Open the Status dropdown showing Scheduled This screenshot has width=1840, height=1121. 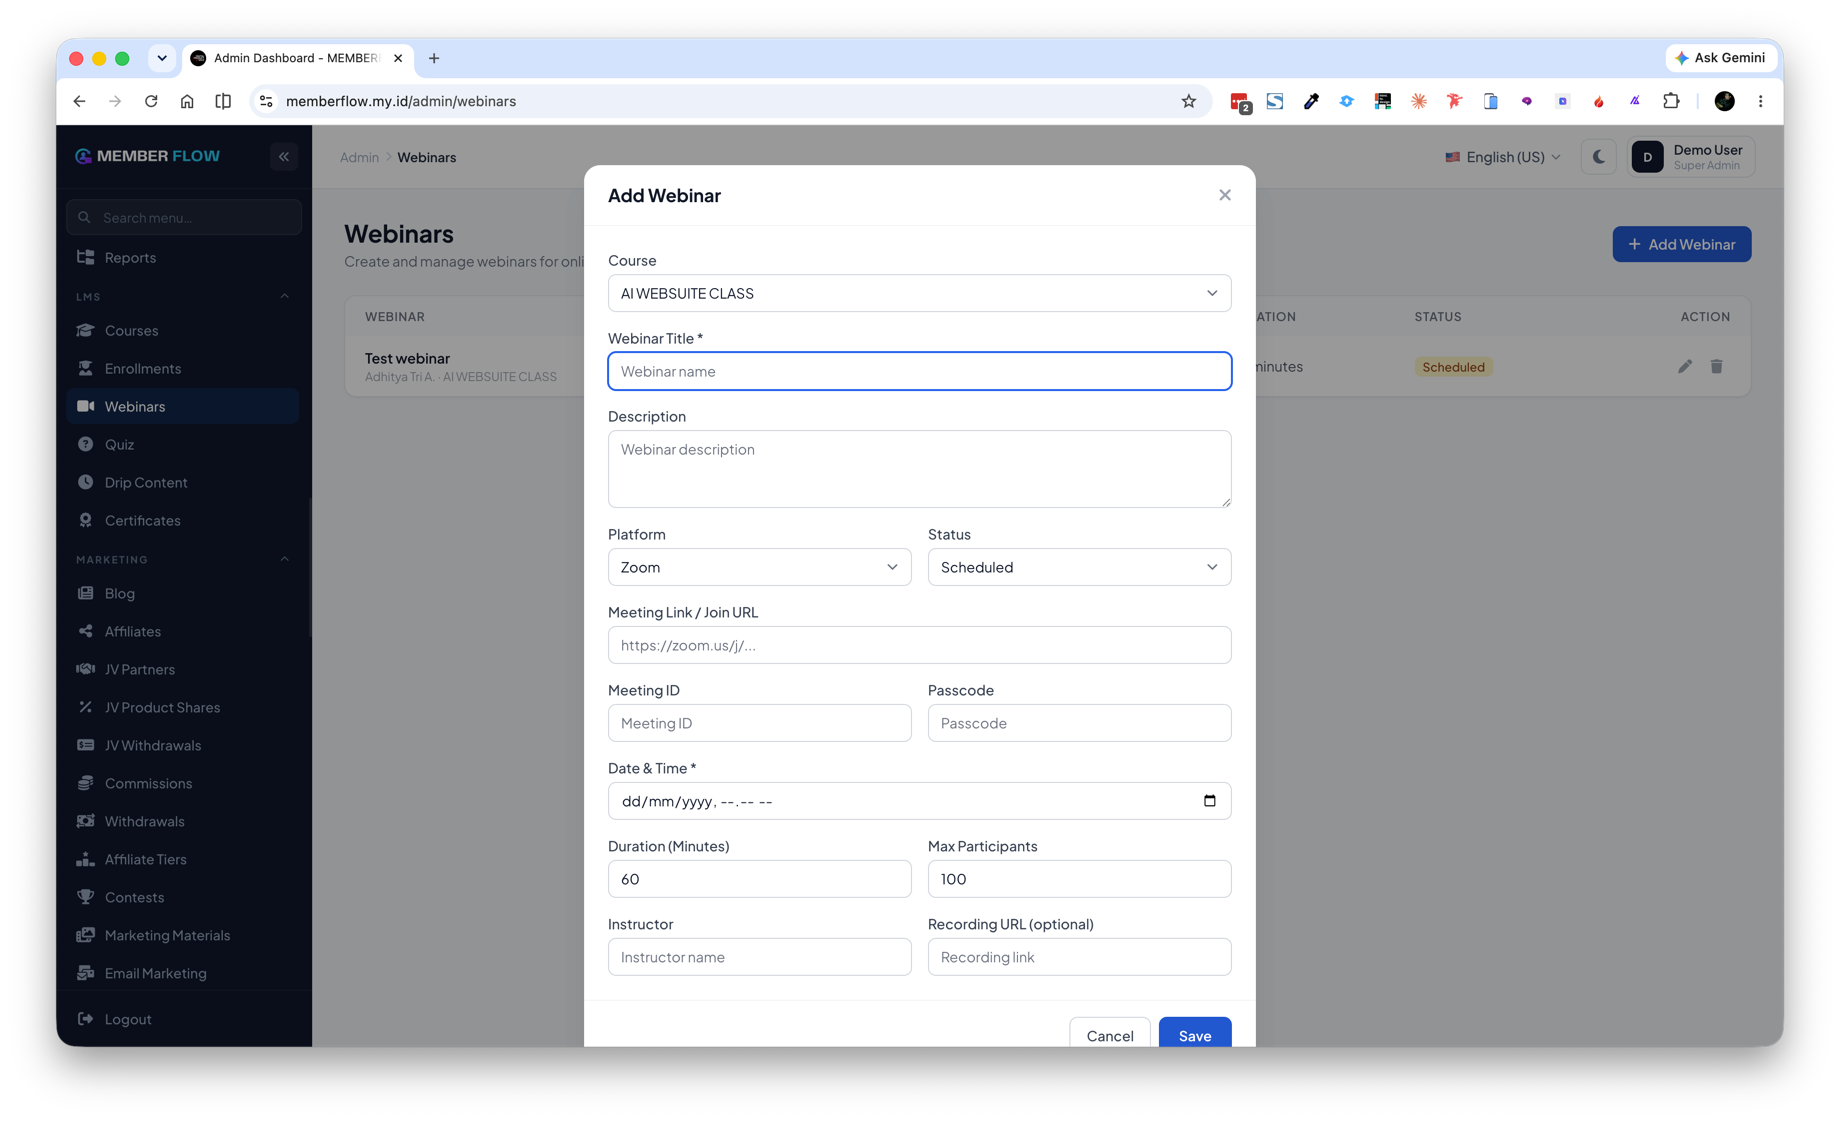coord(1079,567)
